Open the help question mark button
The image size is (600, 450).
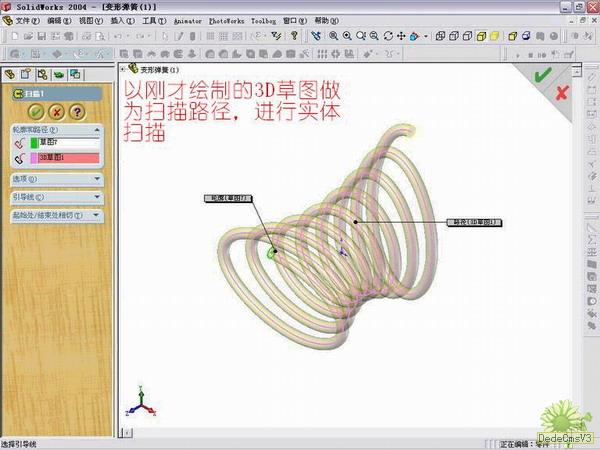point(76,111)
